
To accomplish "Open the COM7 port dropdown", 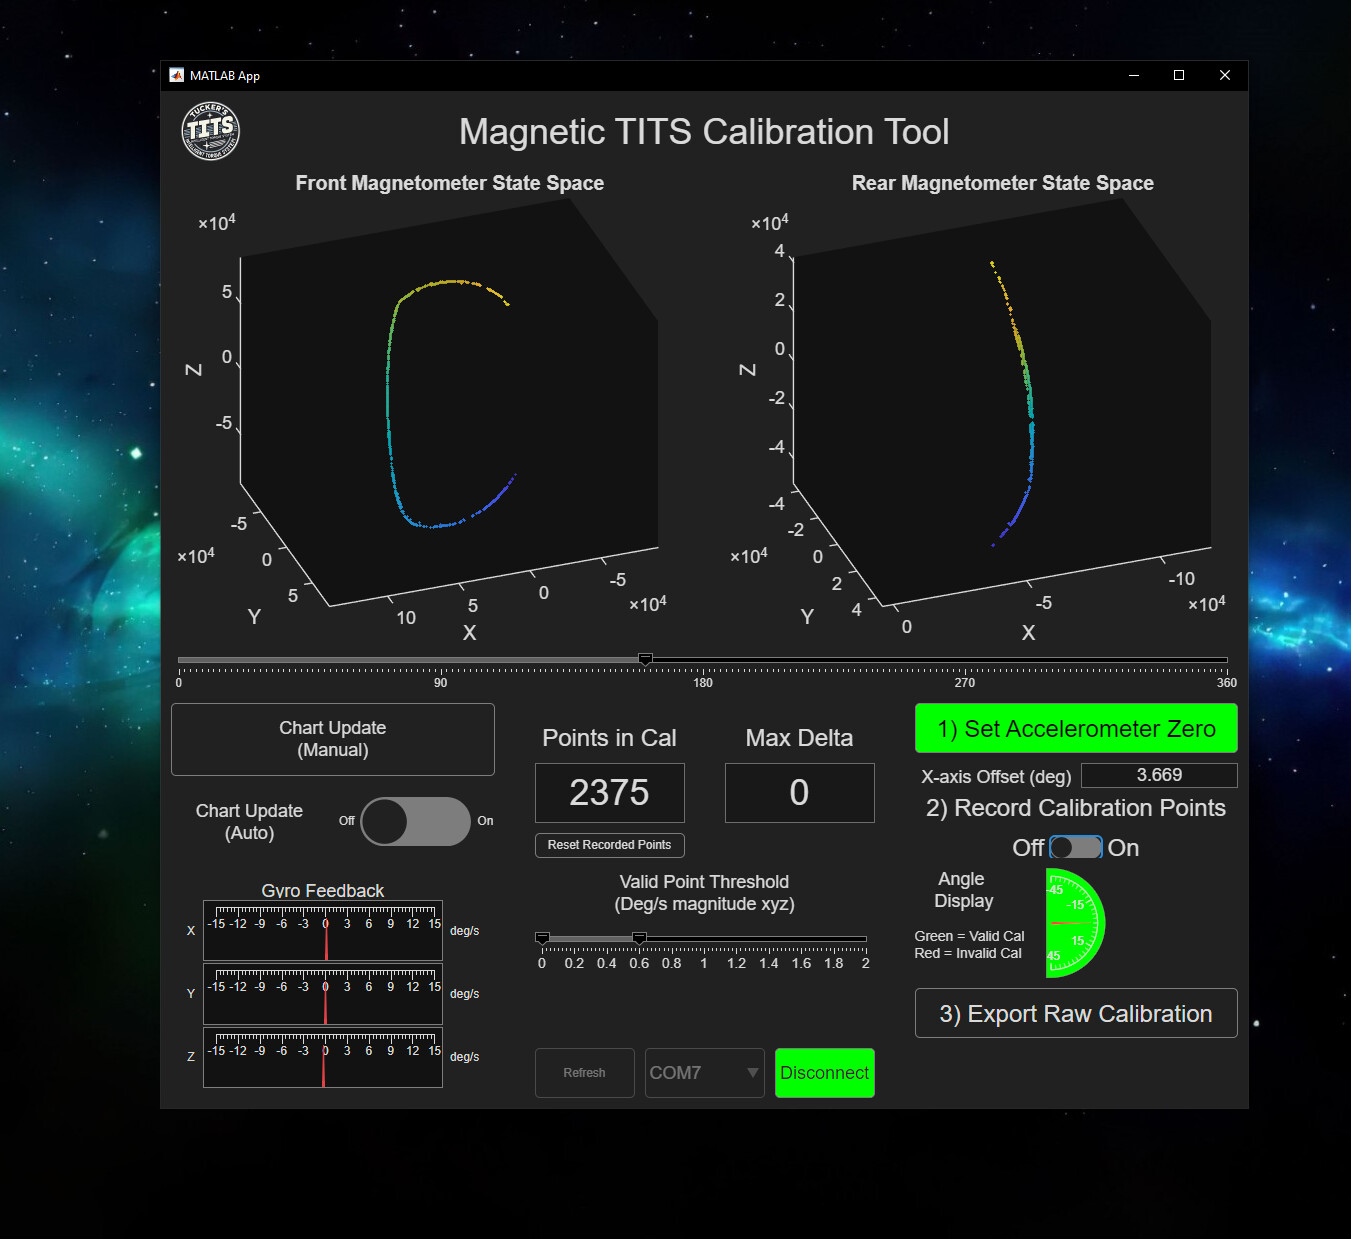I will pyautogui.click(x=704, y=1073).
